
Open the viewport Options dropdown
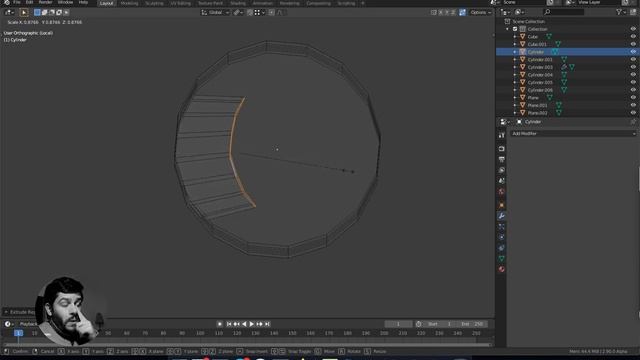[480, 13]
